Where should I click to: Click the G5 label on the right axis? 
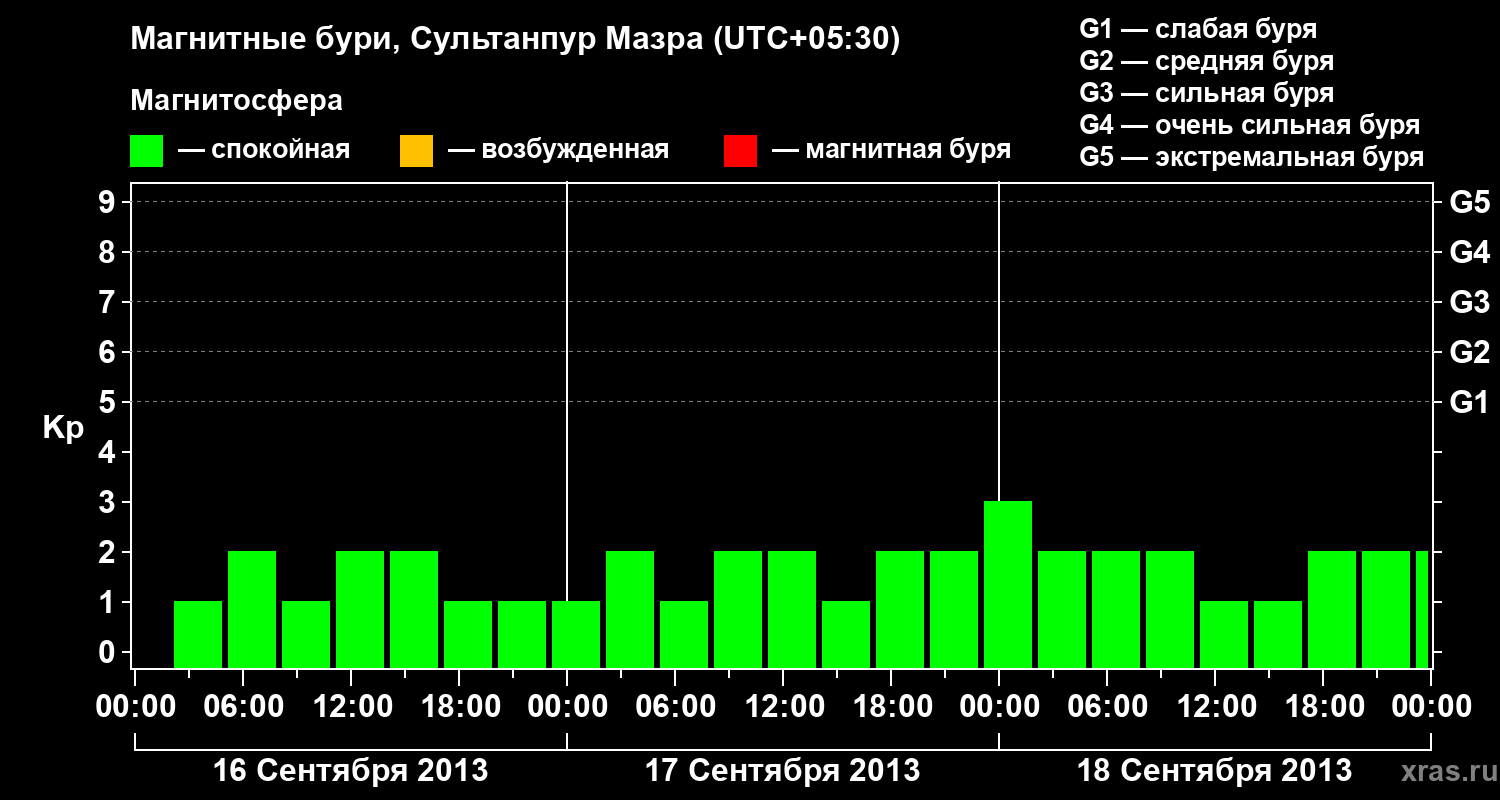[1470, 202]
